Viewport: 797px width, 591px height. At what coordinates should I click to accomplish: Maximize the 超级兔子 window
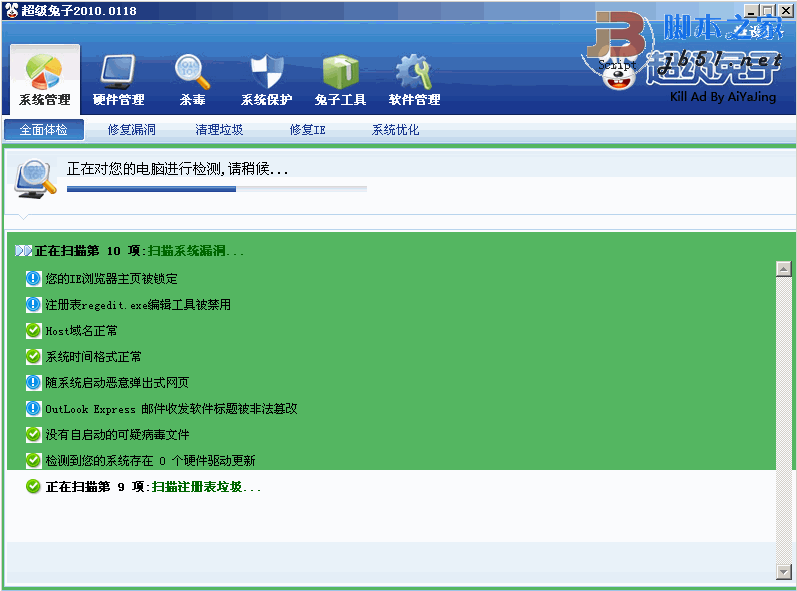(x=768, y=11)
